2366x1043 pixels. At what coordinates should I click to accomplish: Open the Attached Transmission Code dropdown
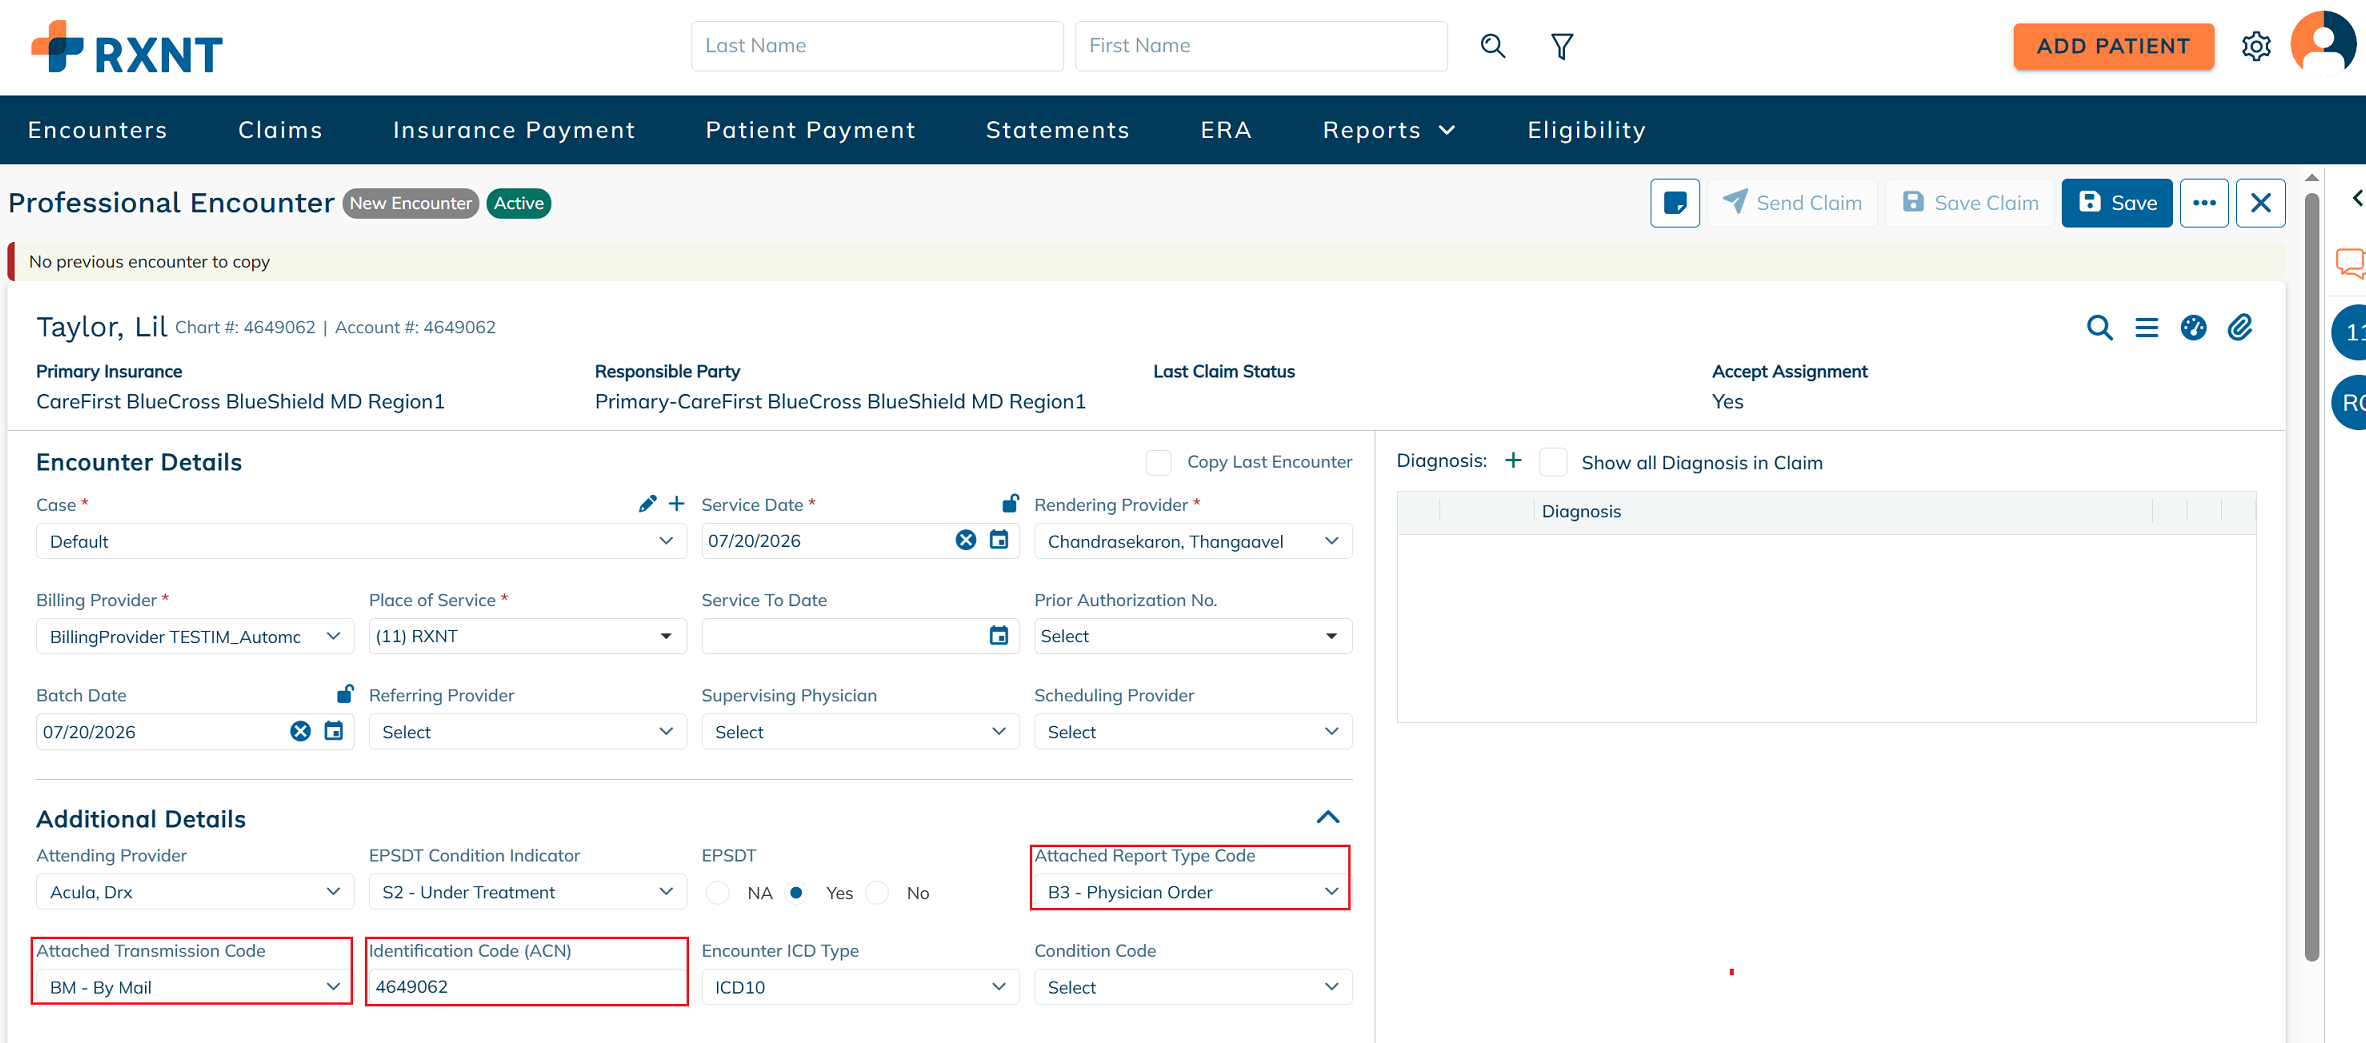tap(195, 987)
